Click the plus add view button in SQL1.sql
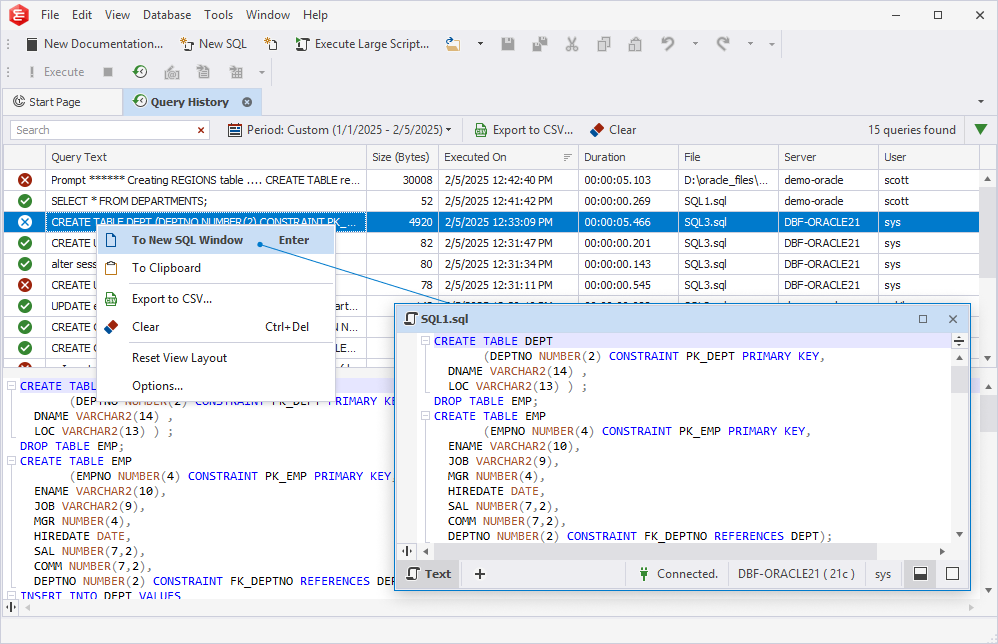 coord(480,574)
